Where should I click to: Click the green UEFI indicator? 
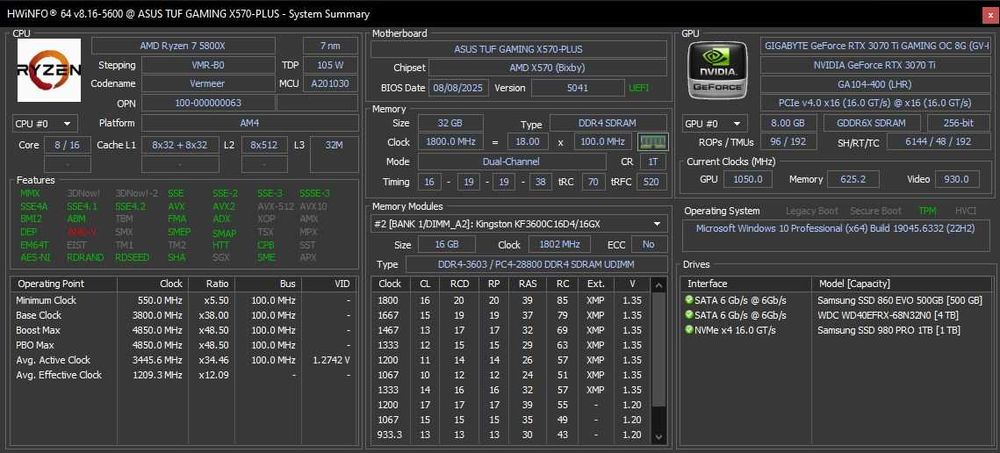click(638, 88)
